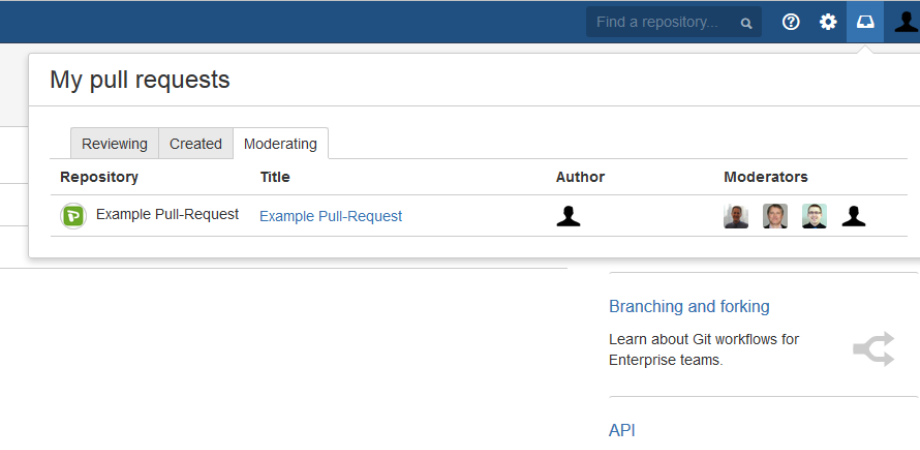The height and width of the screenshot is (450, 920).
Task: Select the third moderator avatar with glasses
Action: click(814, 216)
